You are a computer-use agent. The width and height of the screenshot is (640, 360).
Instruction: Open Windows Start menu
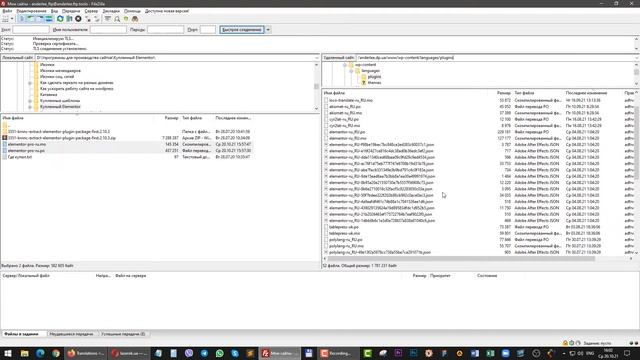coord(8,353)
